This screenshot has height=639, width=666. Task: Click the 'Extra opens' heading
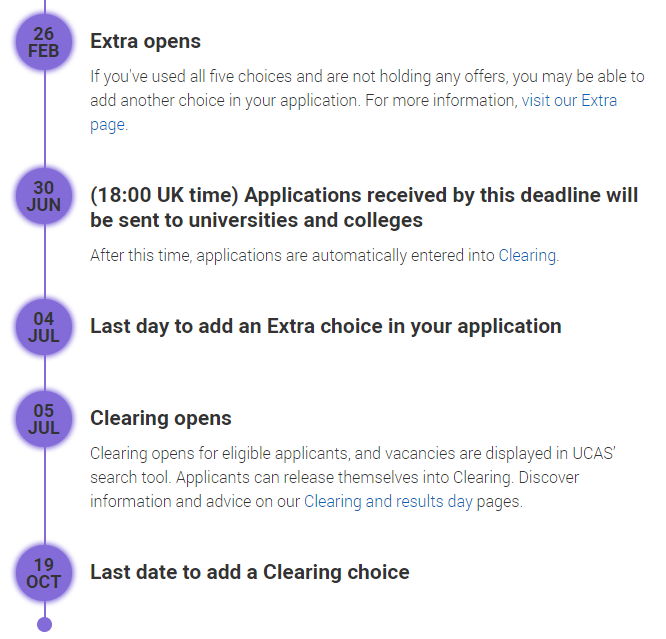pyautogui.click(x=145, y=41)
